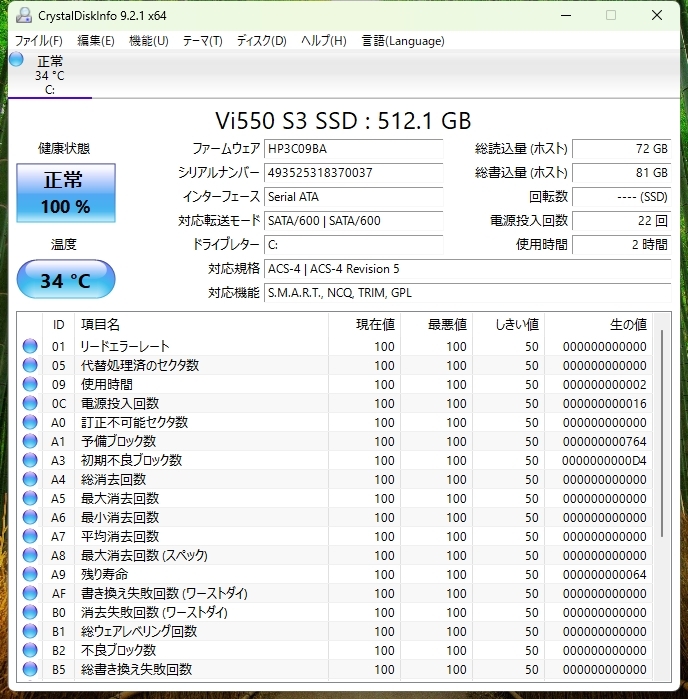The height and width of the screenshot is (699, 688).
Task: Click raw value 000000000016 in 電源投入回数 row
Action: (604, 403)
